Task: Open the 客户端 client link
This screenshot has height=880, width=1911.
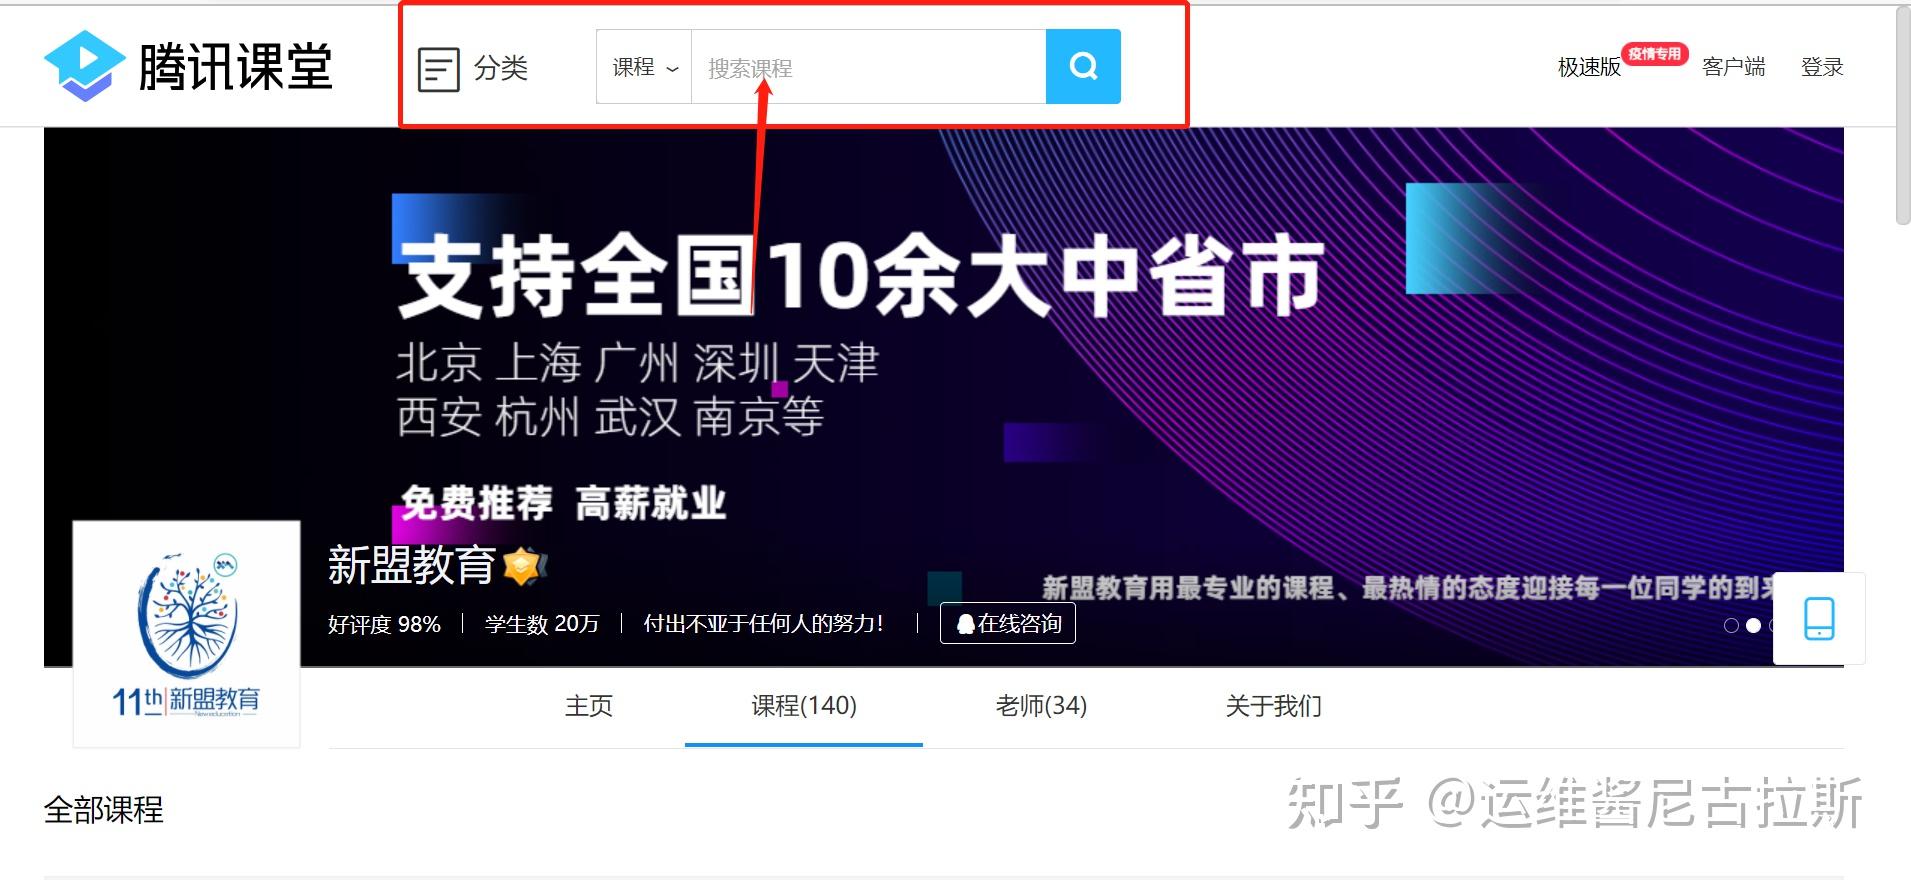Action: click(x=1733, y=67)
